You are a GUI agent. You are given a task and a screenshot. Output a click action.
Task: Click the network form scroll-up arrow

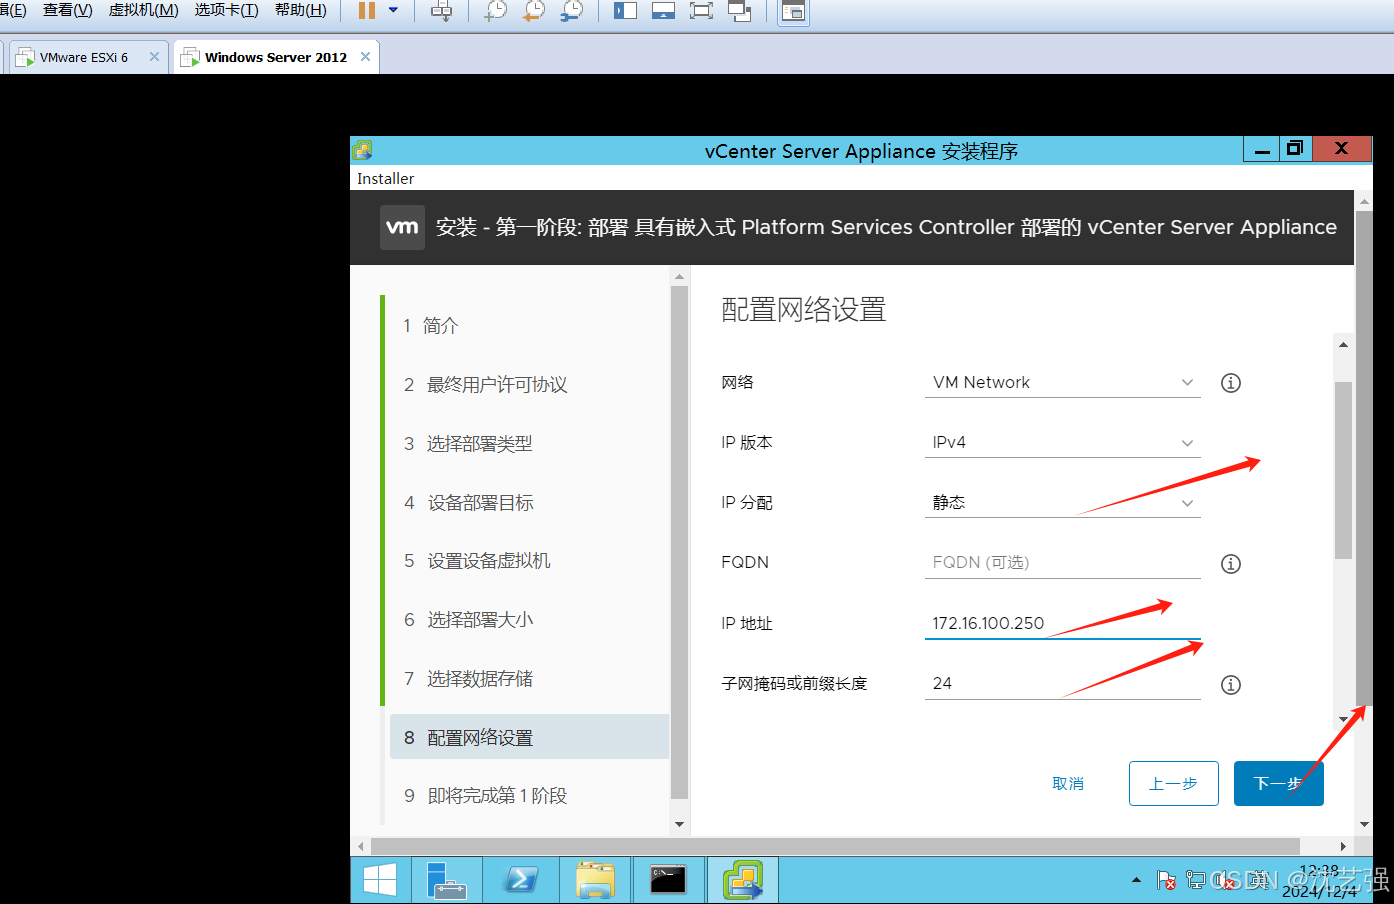click(x=1343, y=344)
